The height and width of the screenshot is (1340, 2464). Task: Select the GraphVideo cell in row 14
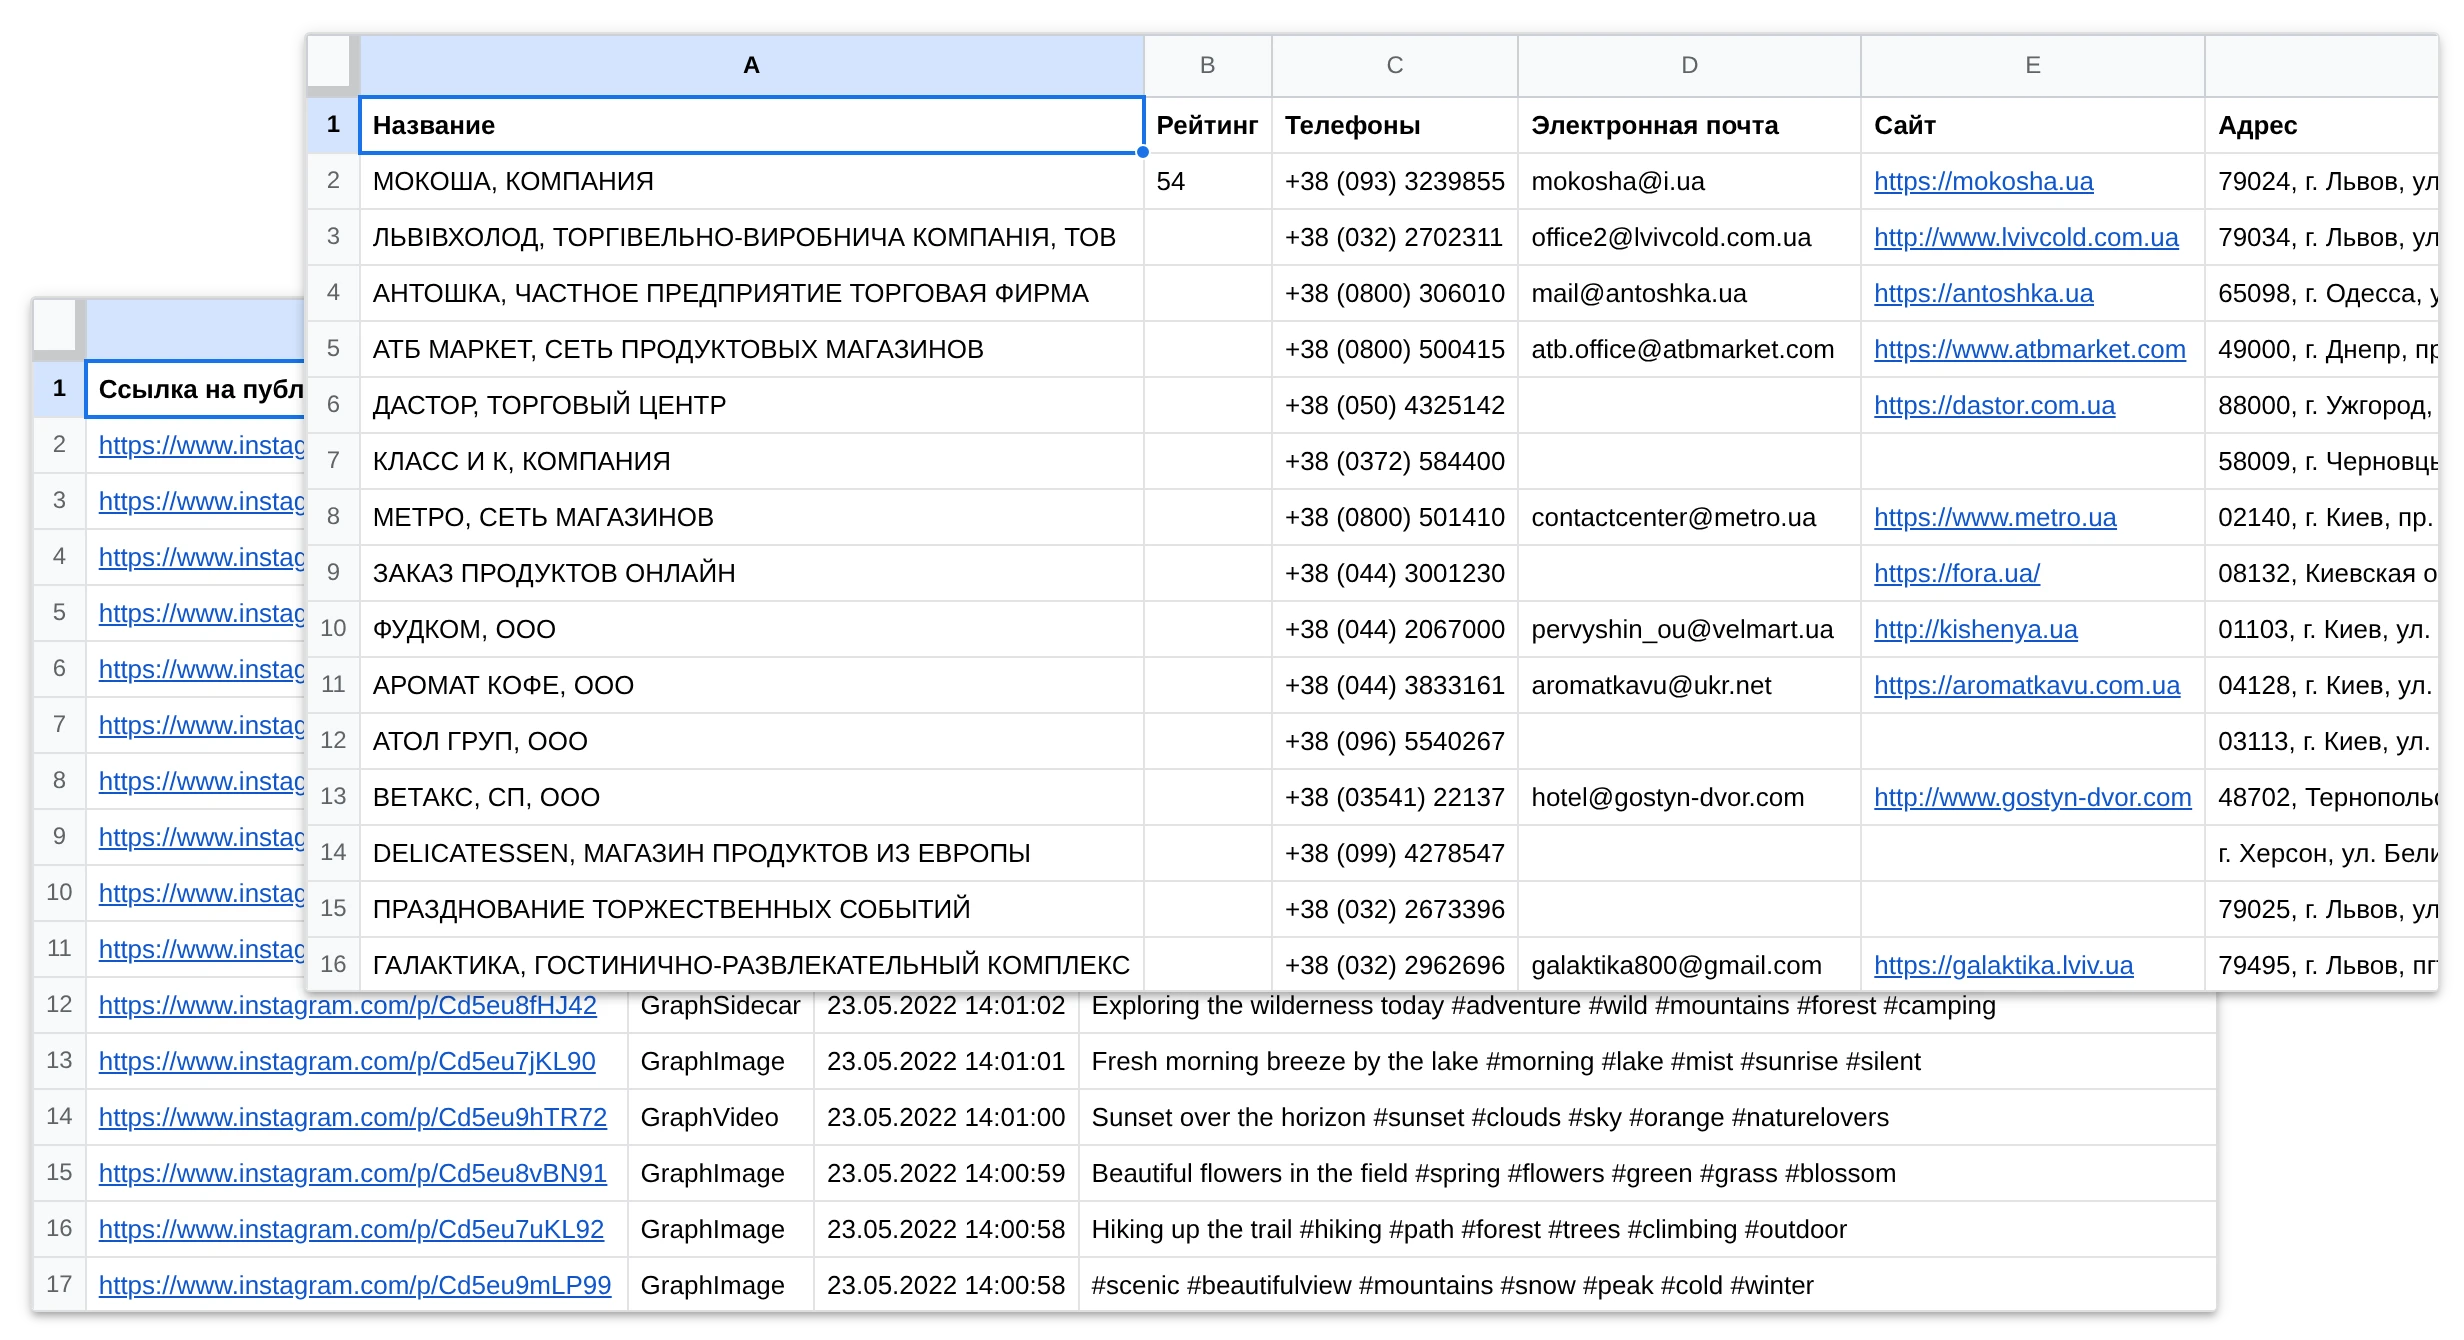point(720,1117)
